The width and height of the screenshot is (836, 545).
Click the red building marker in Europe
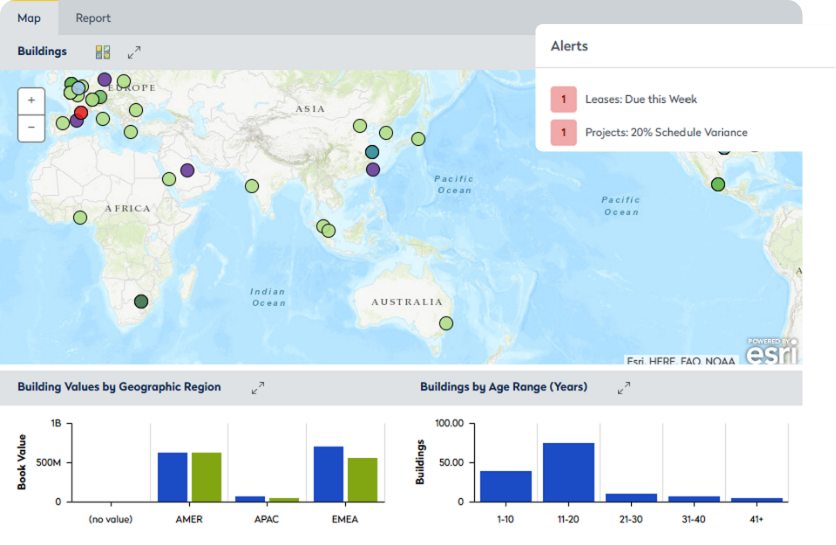(x=82, y=113)
